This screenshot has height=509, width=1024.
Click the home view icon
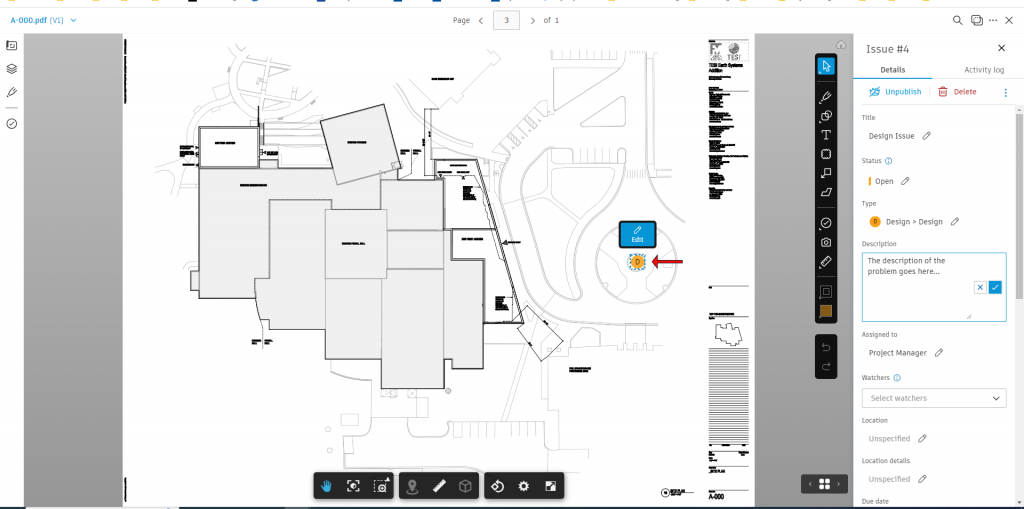(841, 44)
